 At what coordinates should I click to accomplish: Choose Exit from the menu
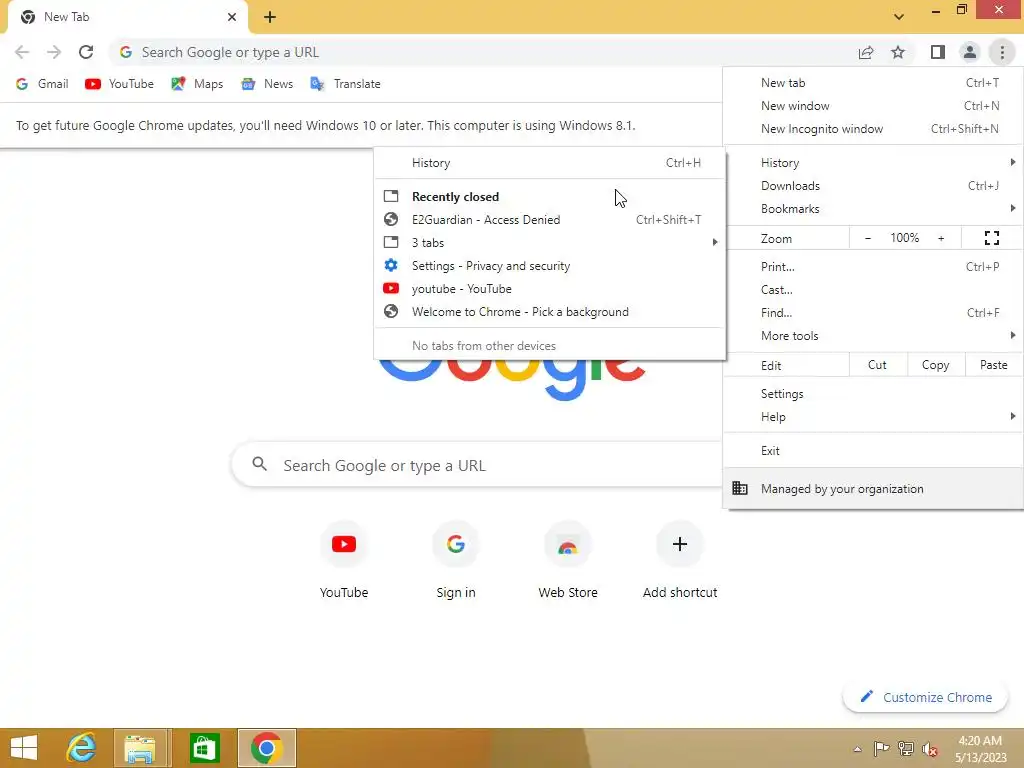[x=873, y=451]
